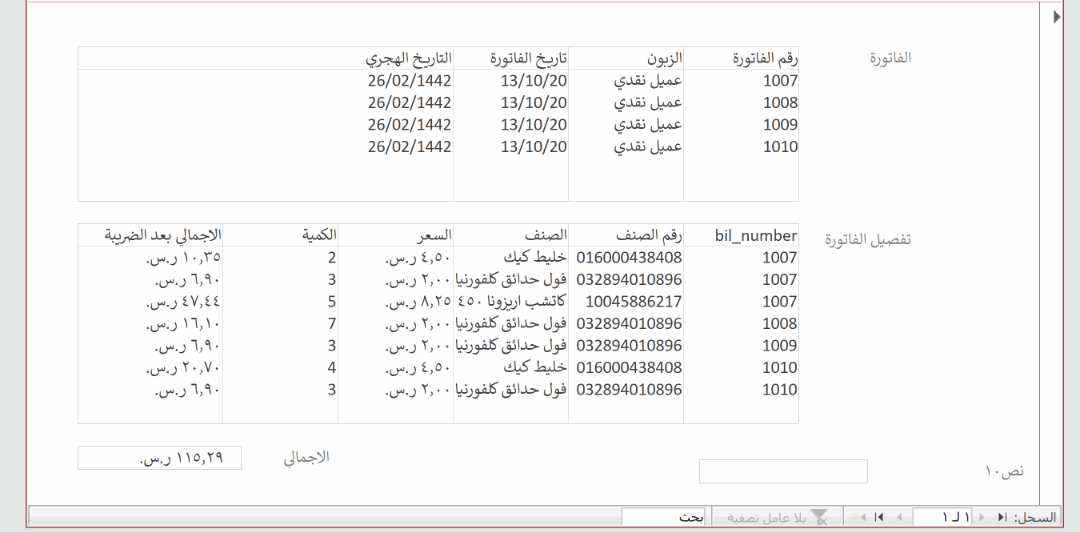Click the 'بحث' search box
The width and height of the screenshot is (1080, 533).
pyautogui.click(x=663, y=519)
